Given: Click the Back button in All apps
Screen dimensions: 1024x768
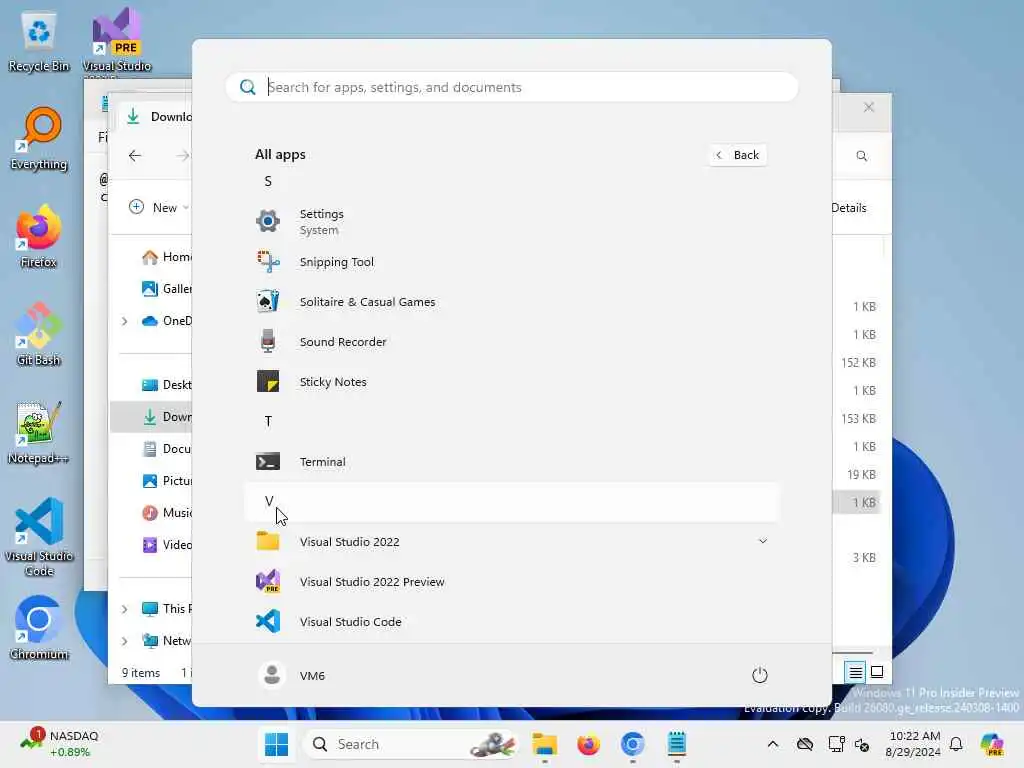Looking at the screenshot, I should coord(738,155).
